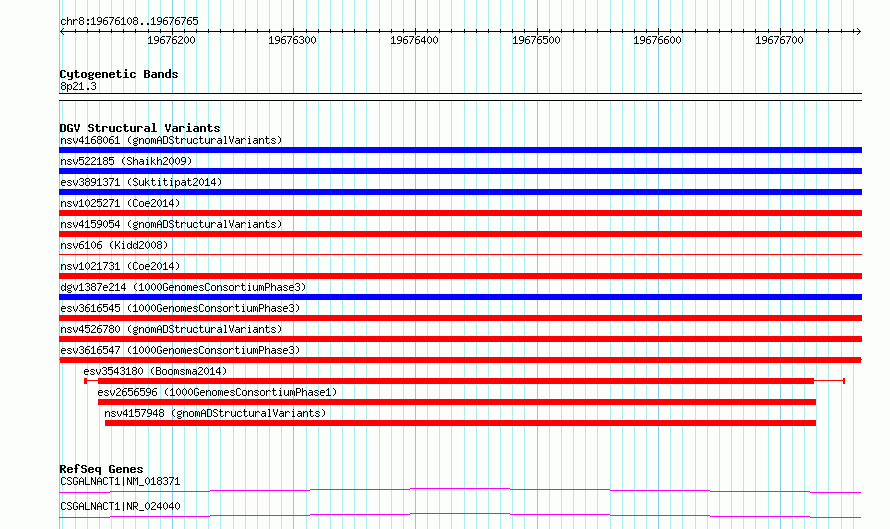Image resolution: width=890 pixels, height=529 pixels.
Task: Click ruler position 19676300
Action: [x=292, y=40]
